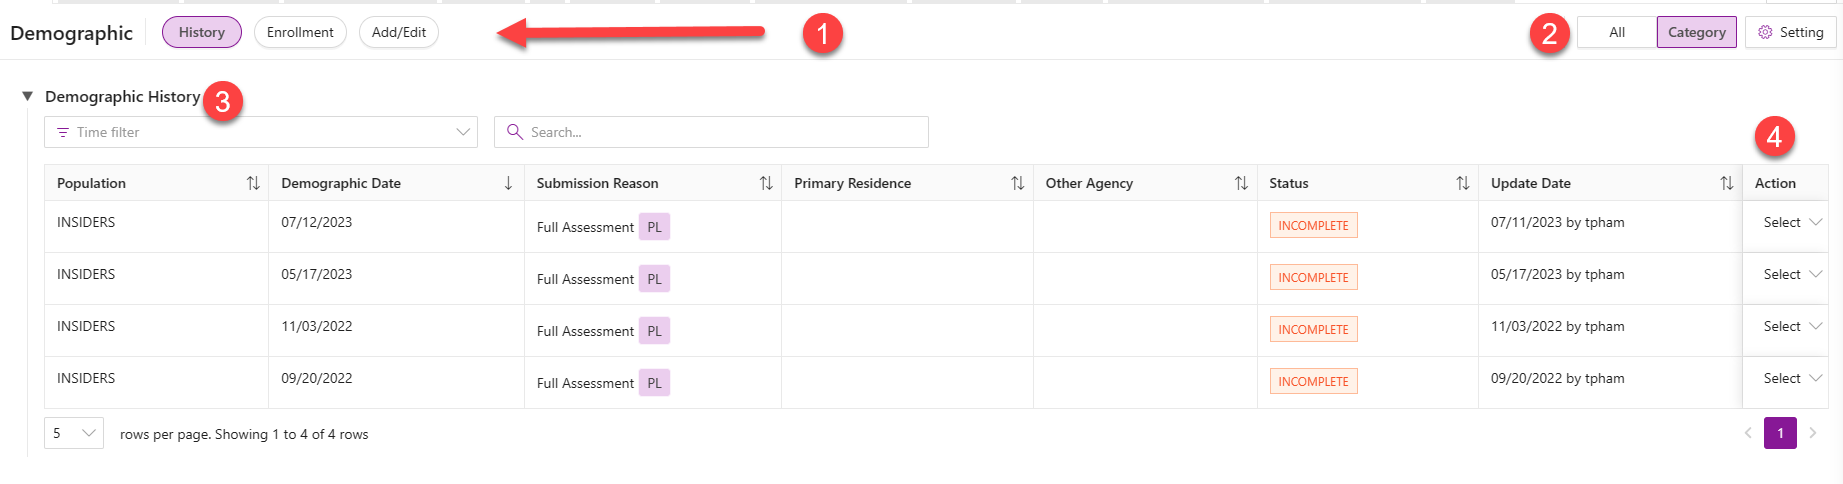The height and width of the screenshot is (484, 1843).
Task: Collapse the Demographic History section
Action: 28,96
